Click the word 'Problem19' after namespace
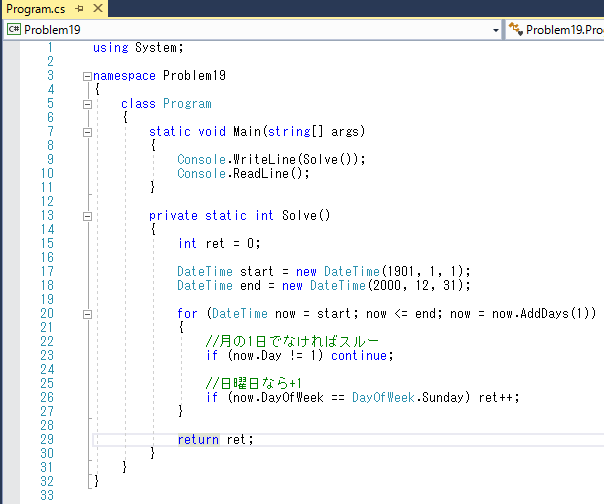This screenshot has height=504, width=604. tap(194, 76)
